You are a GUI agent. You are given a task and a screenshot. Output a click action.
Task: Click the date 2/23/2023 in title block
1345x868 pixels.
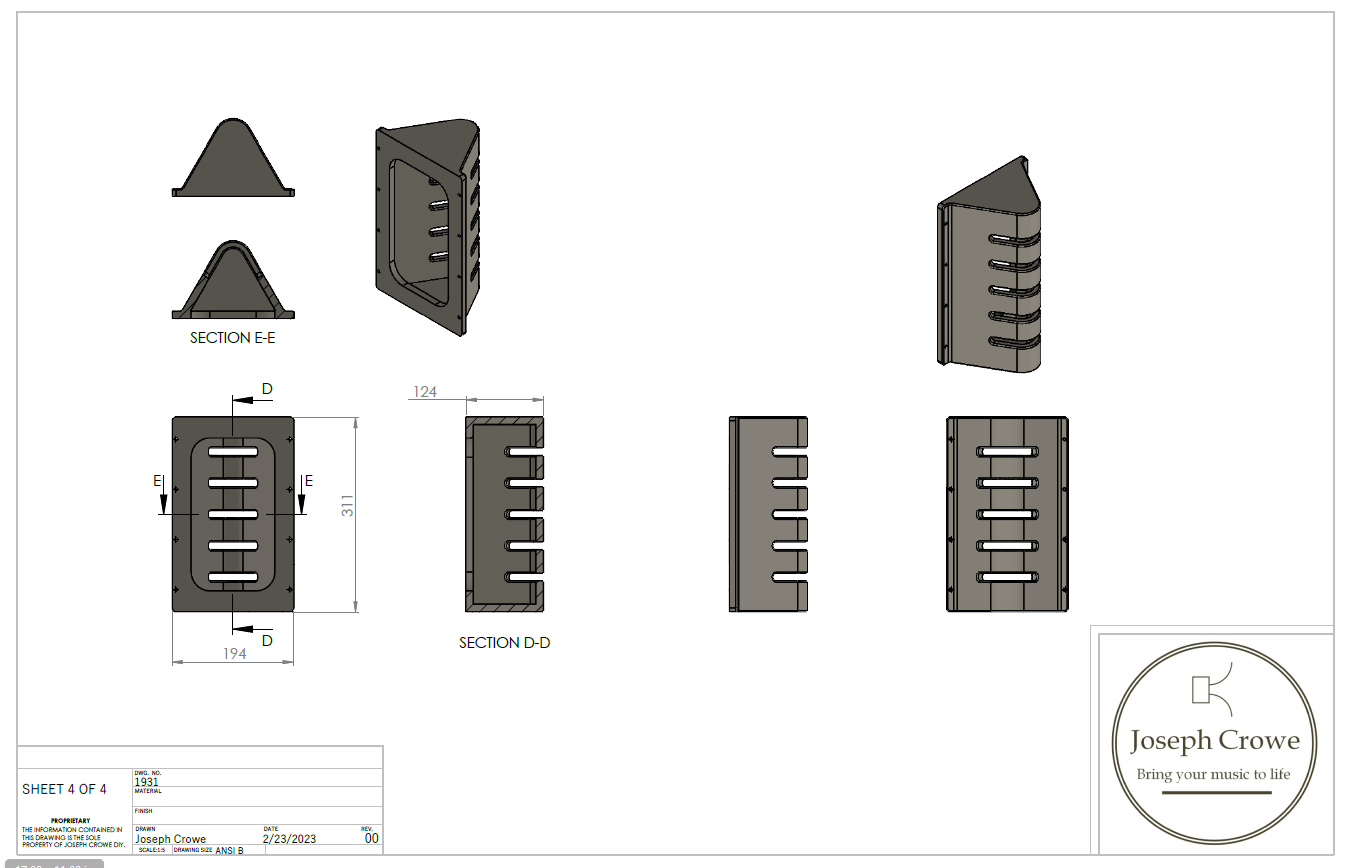pyautogui.click(x=289, y=839)
